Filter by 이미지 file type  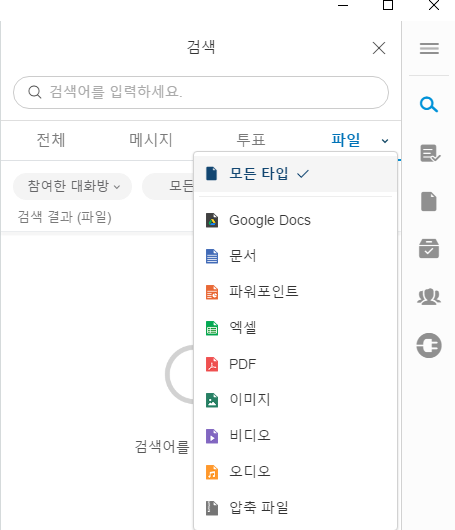click(295, 400)
